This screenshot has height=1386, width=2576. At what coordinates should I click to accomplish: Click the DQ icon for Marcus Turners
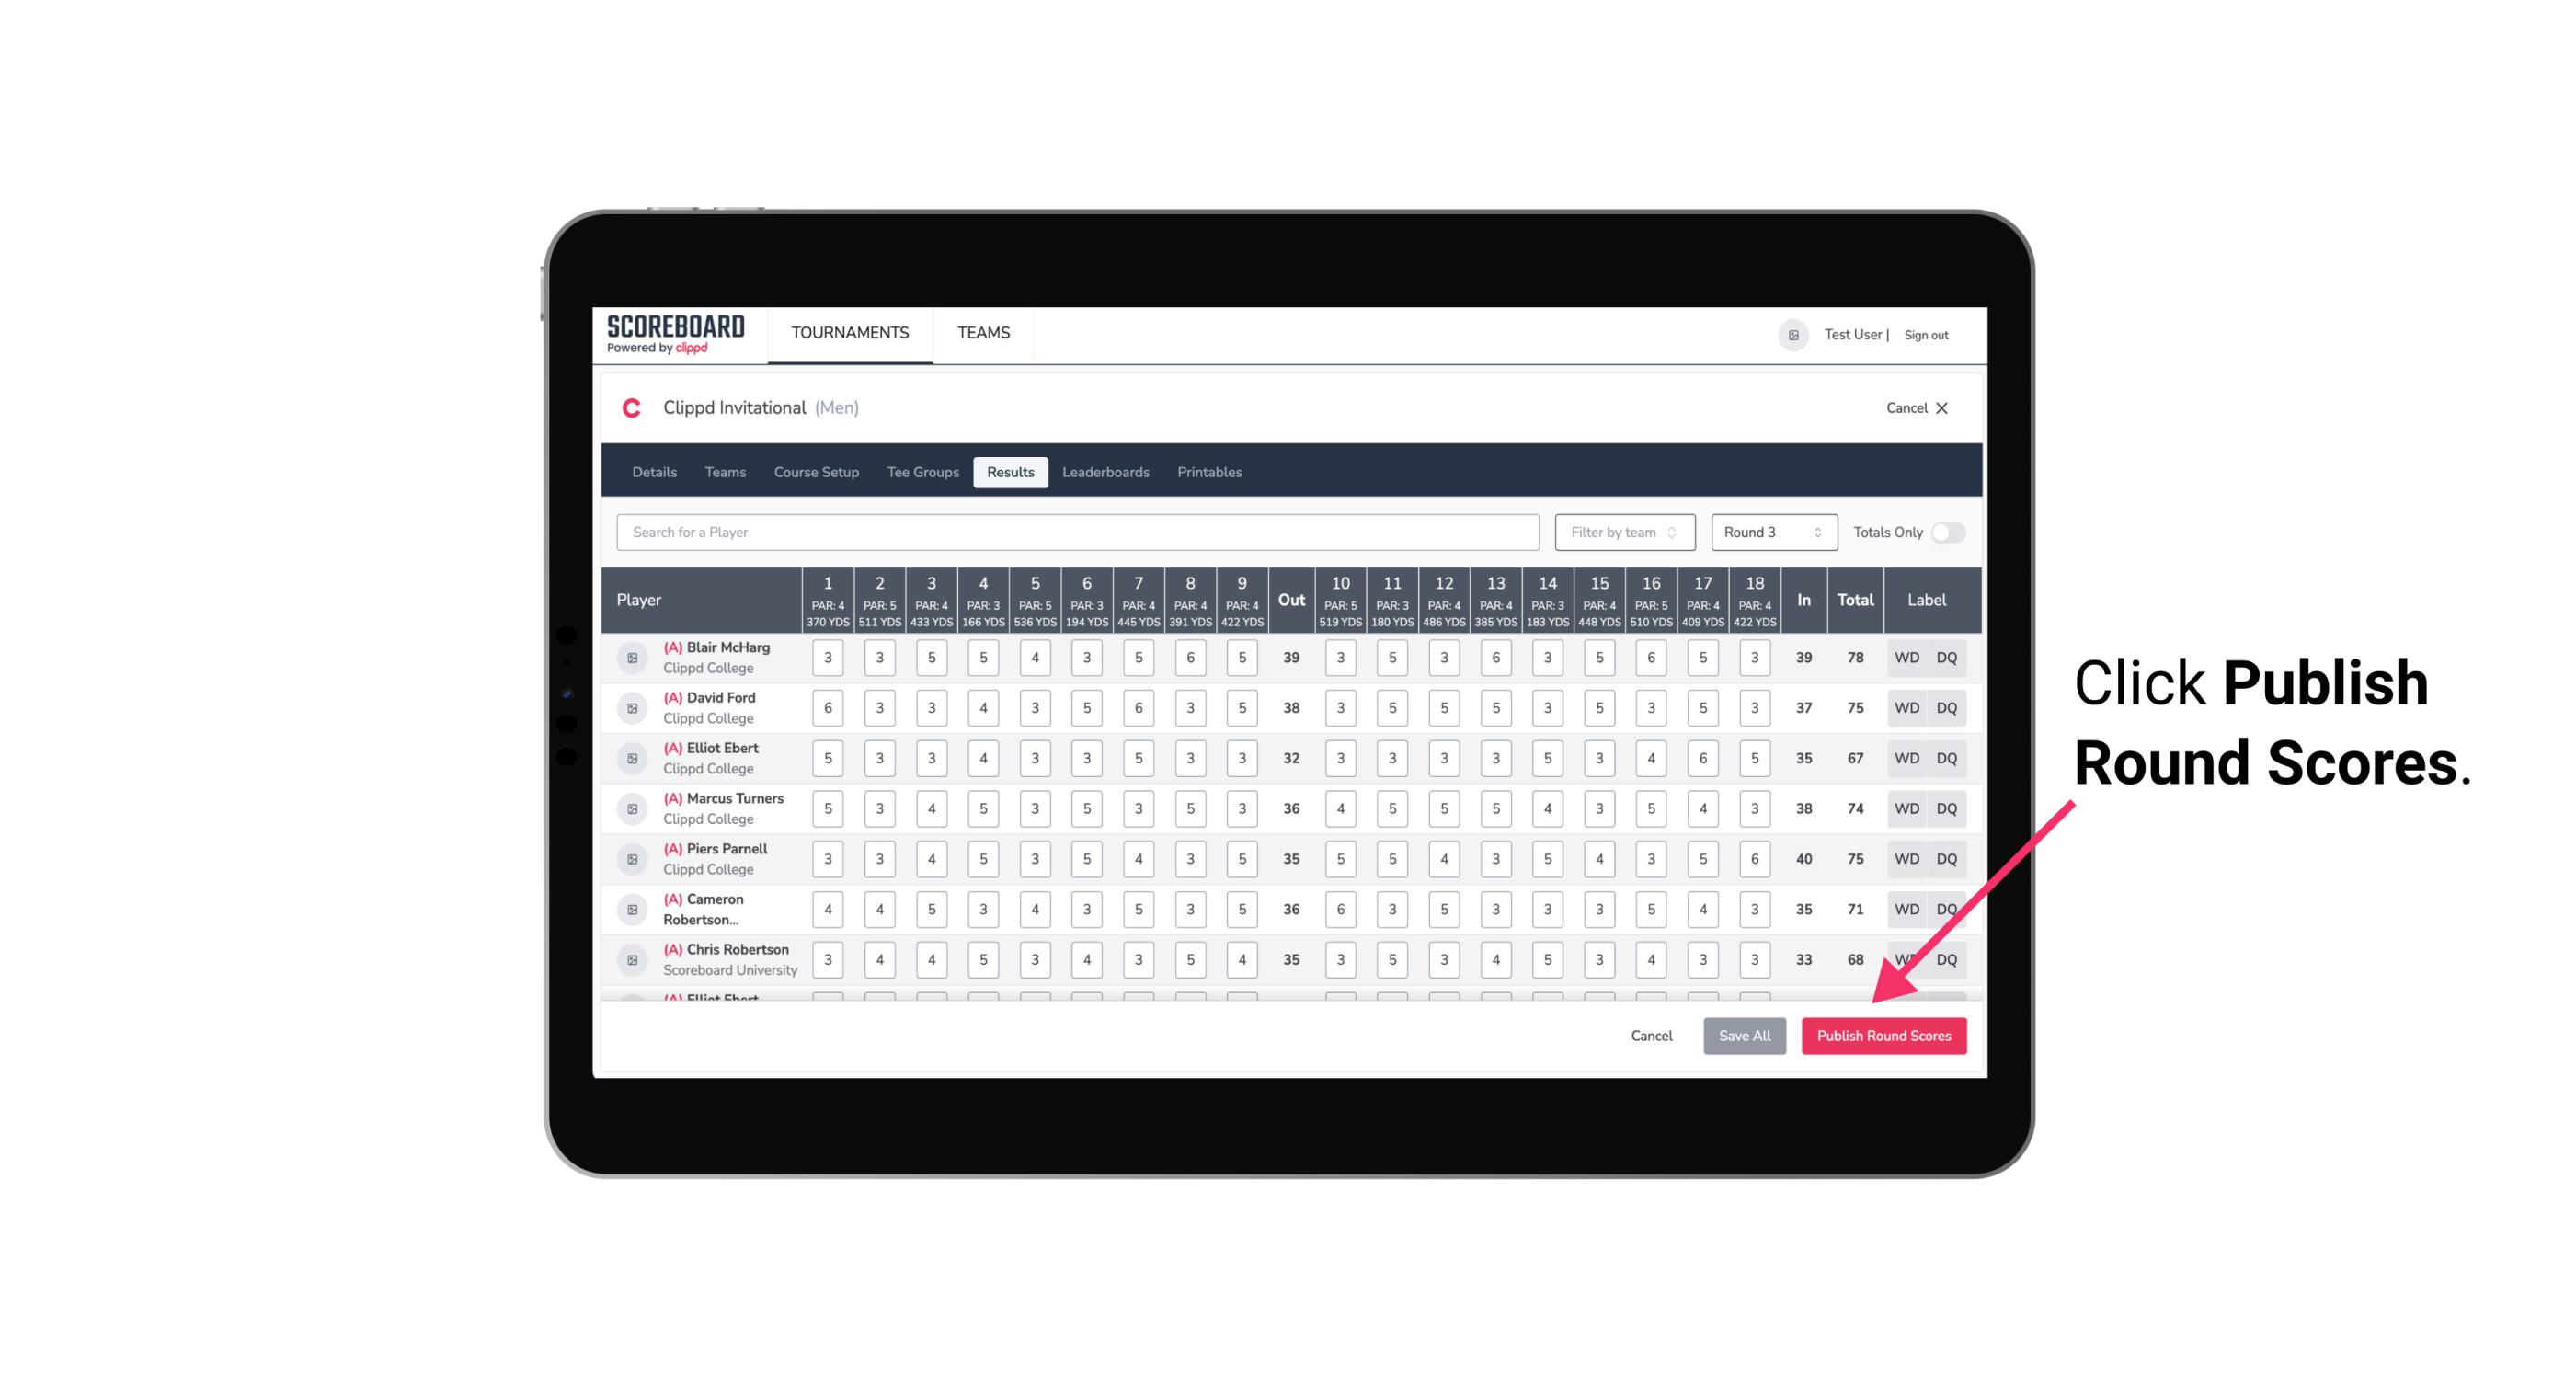[x=1947, y=808]
